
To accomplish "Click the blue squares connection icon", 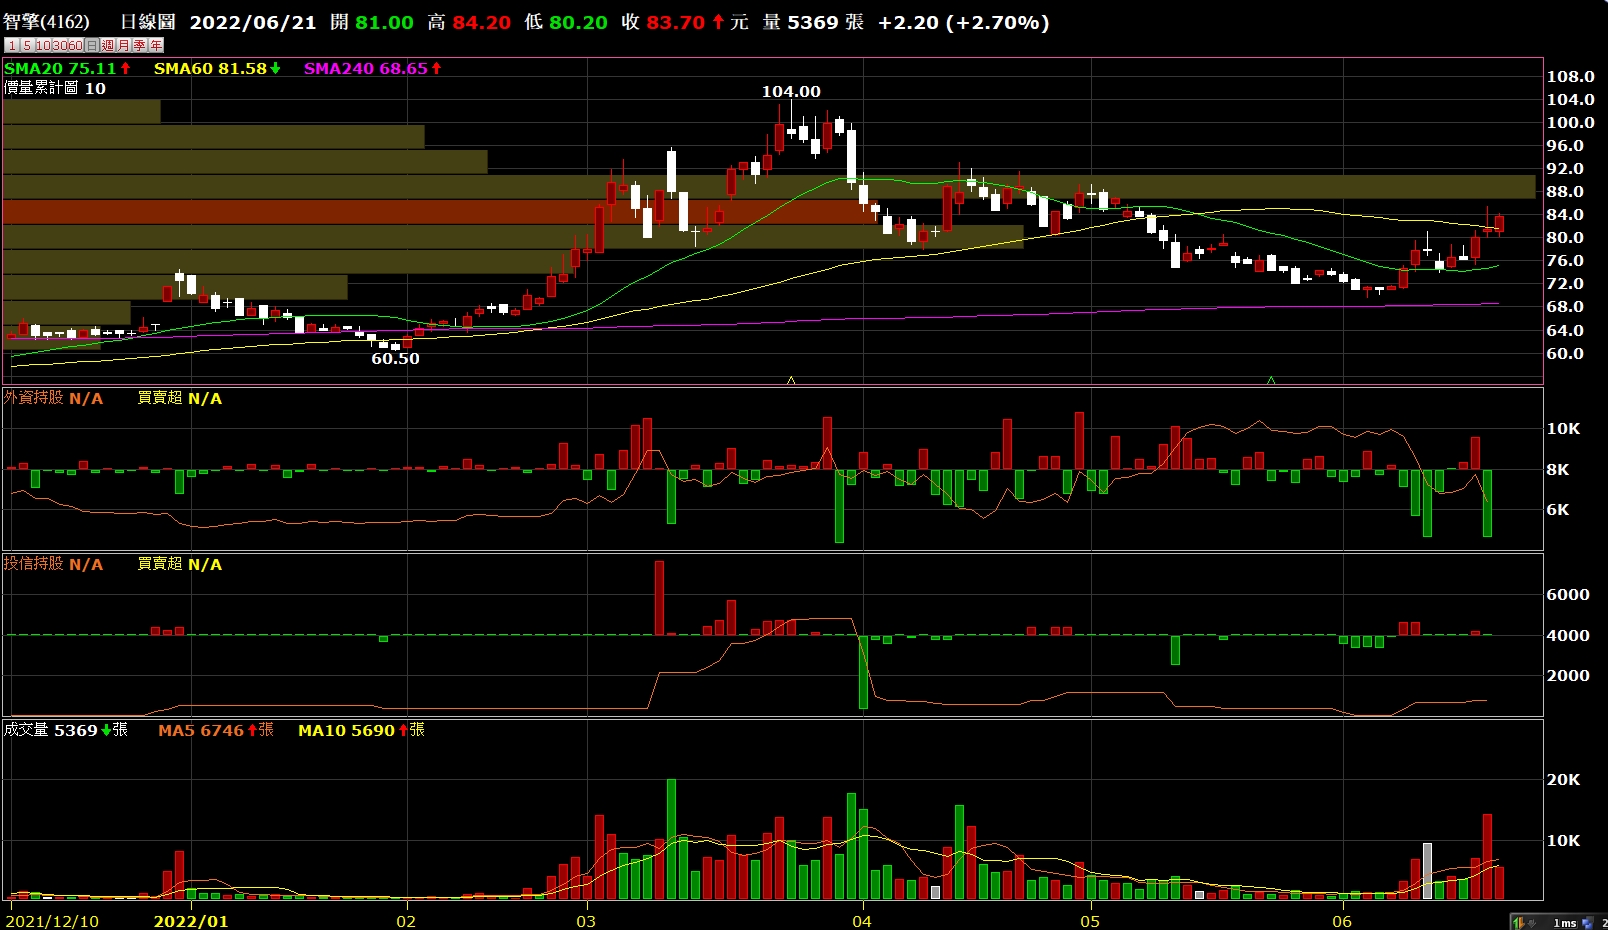I will pos(1587,922).
